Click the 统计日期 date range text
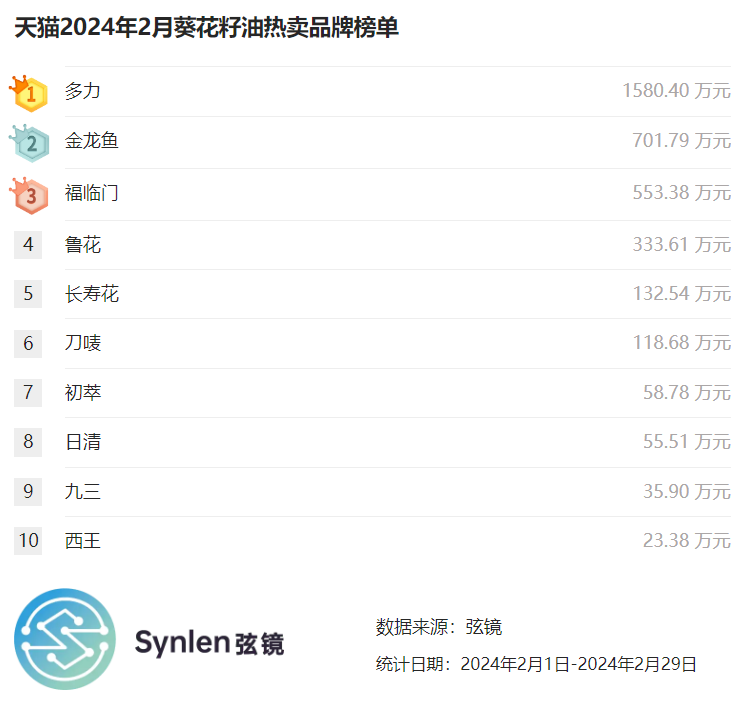The width and height of the screenshot is (747, 703). coord(536,664)
